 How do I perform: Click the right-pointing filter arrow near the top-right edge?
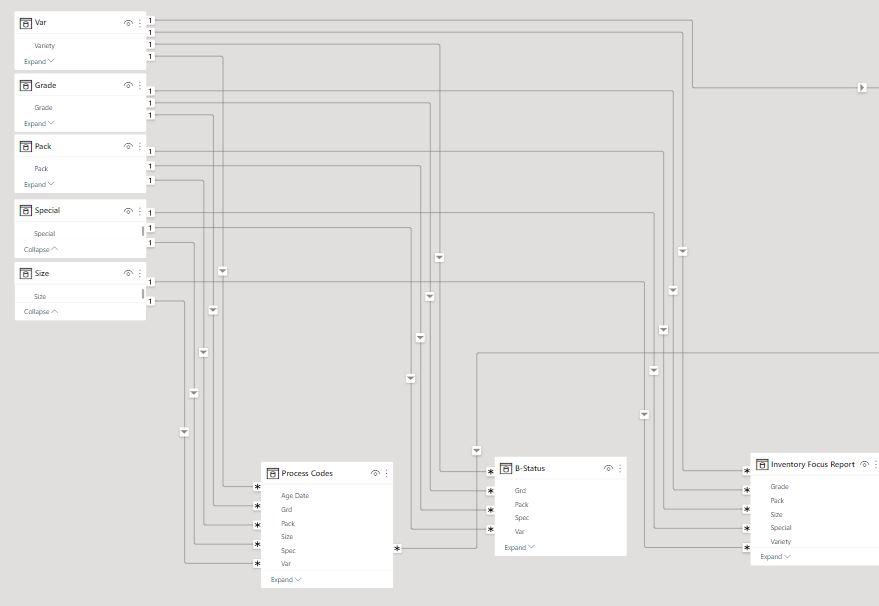[862, 87]
